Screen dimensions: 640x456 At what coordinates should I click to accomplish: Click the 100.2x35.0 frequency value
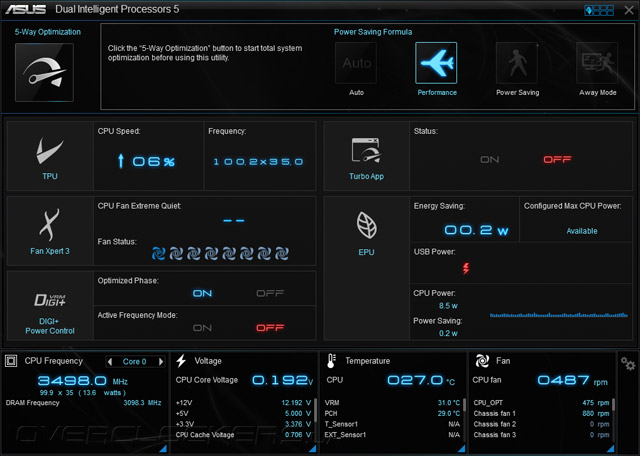click(x=258, y=162)
